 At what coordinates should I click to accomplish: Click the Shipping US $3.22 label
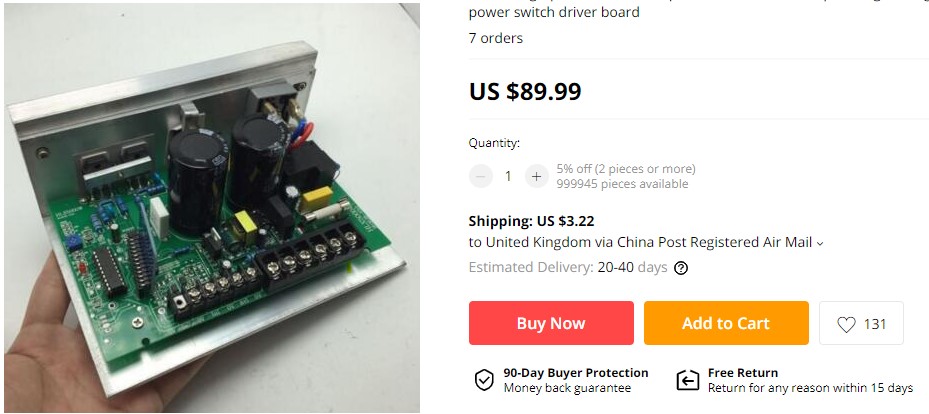[531, 221]
